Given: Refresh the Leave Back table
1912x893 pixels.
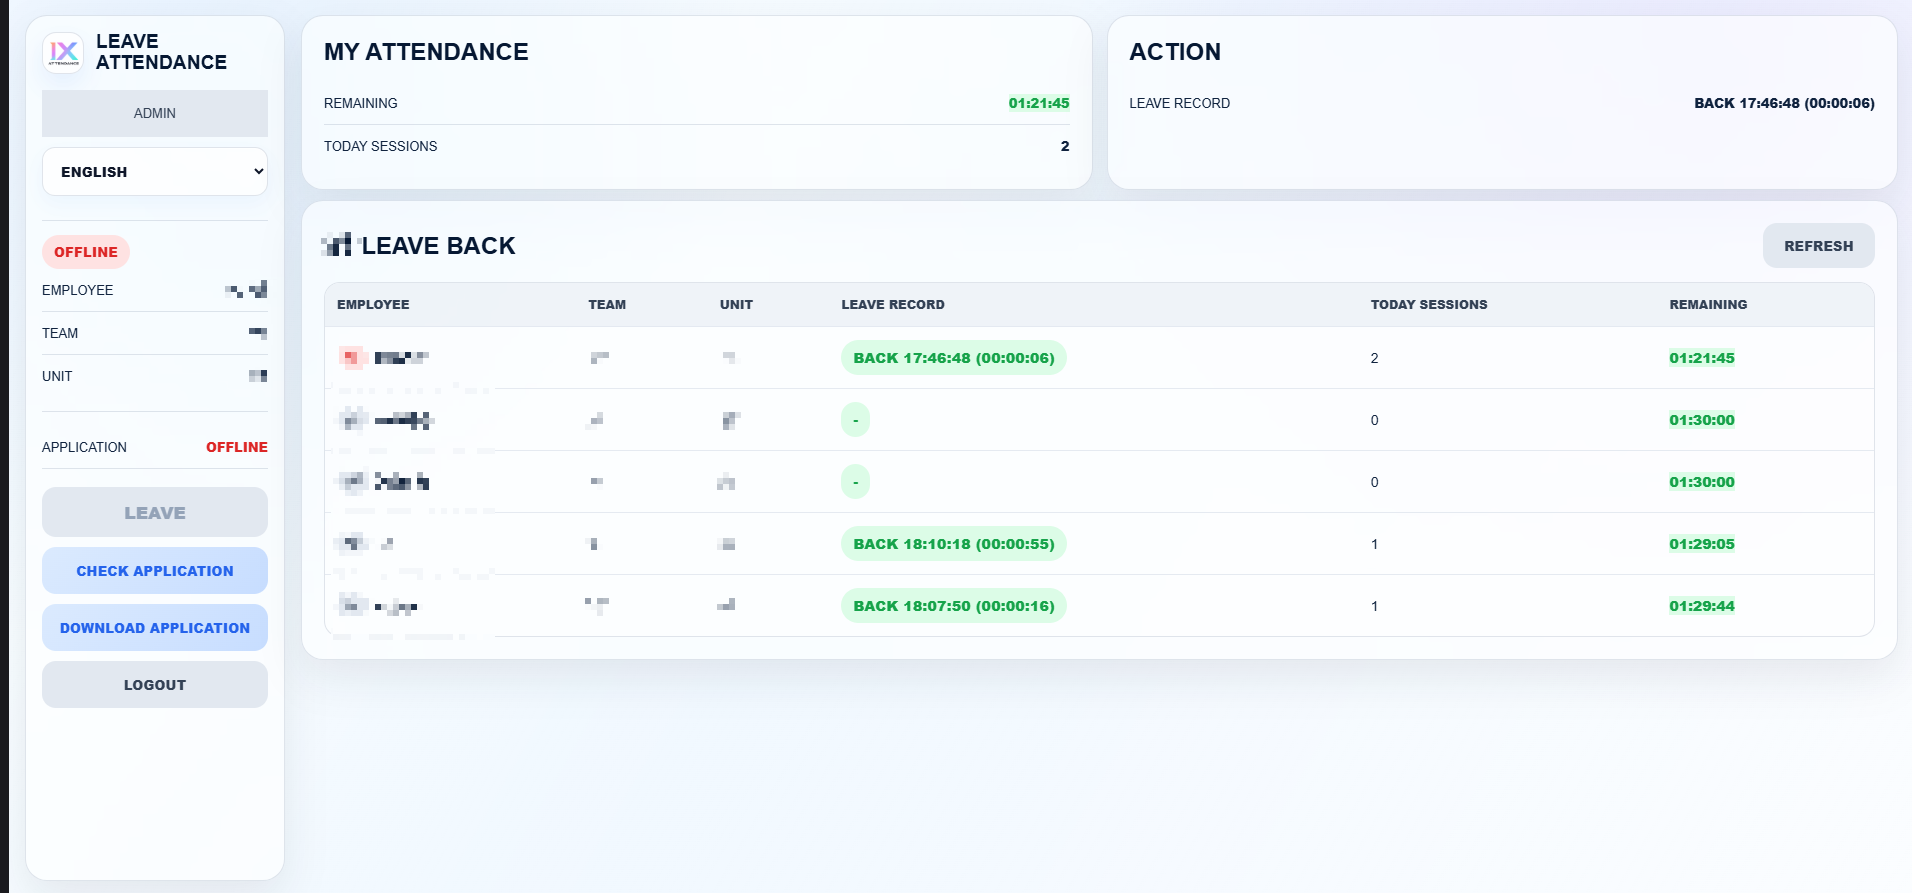Looking at the screenshot, I should click(x=1818, y=245).
